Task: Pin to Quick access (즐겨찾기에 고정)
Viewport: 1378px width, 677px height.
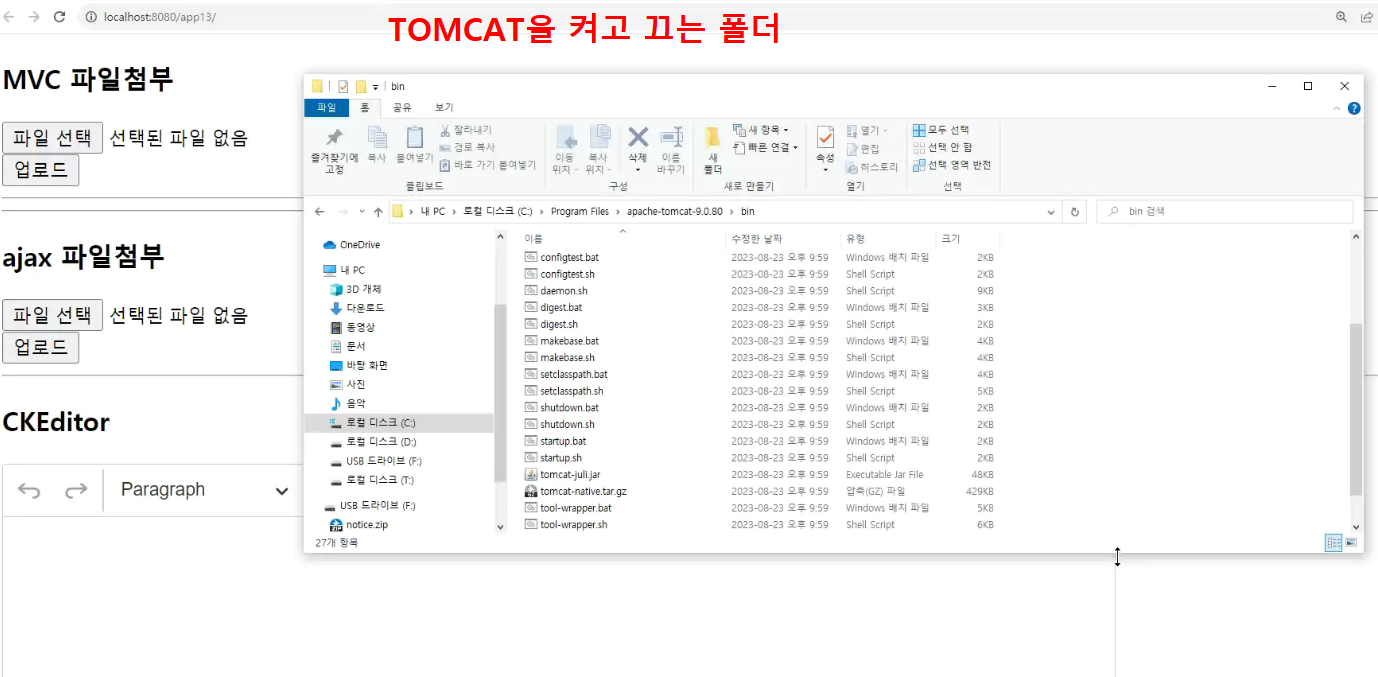Action: (x=334, y=150)
